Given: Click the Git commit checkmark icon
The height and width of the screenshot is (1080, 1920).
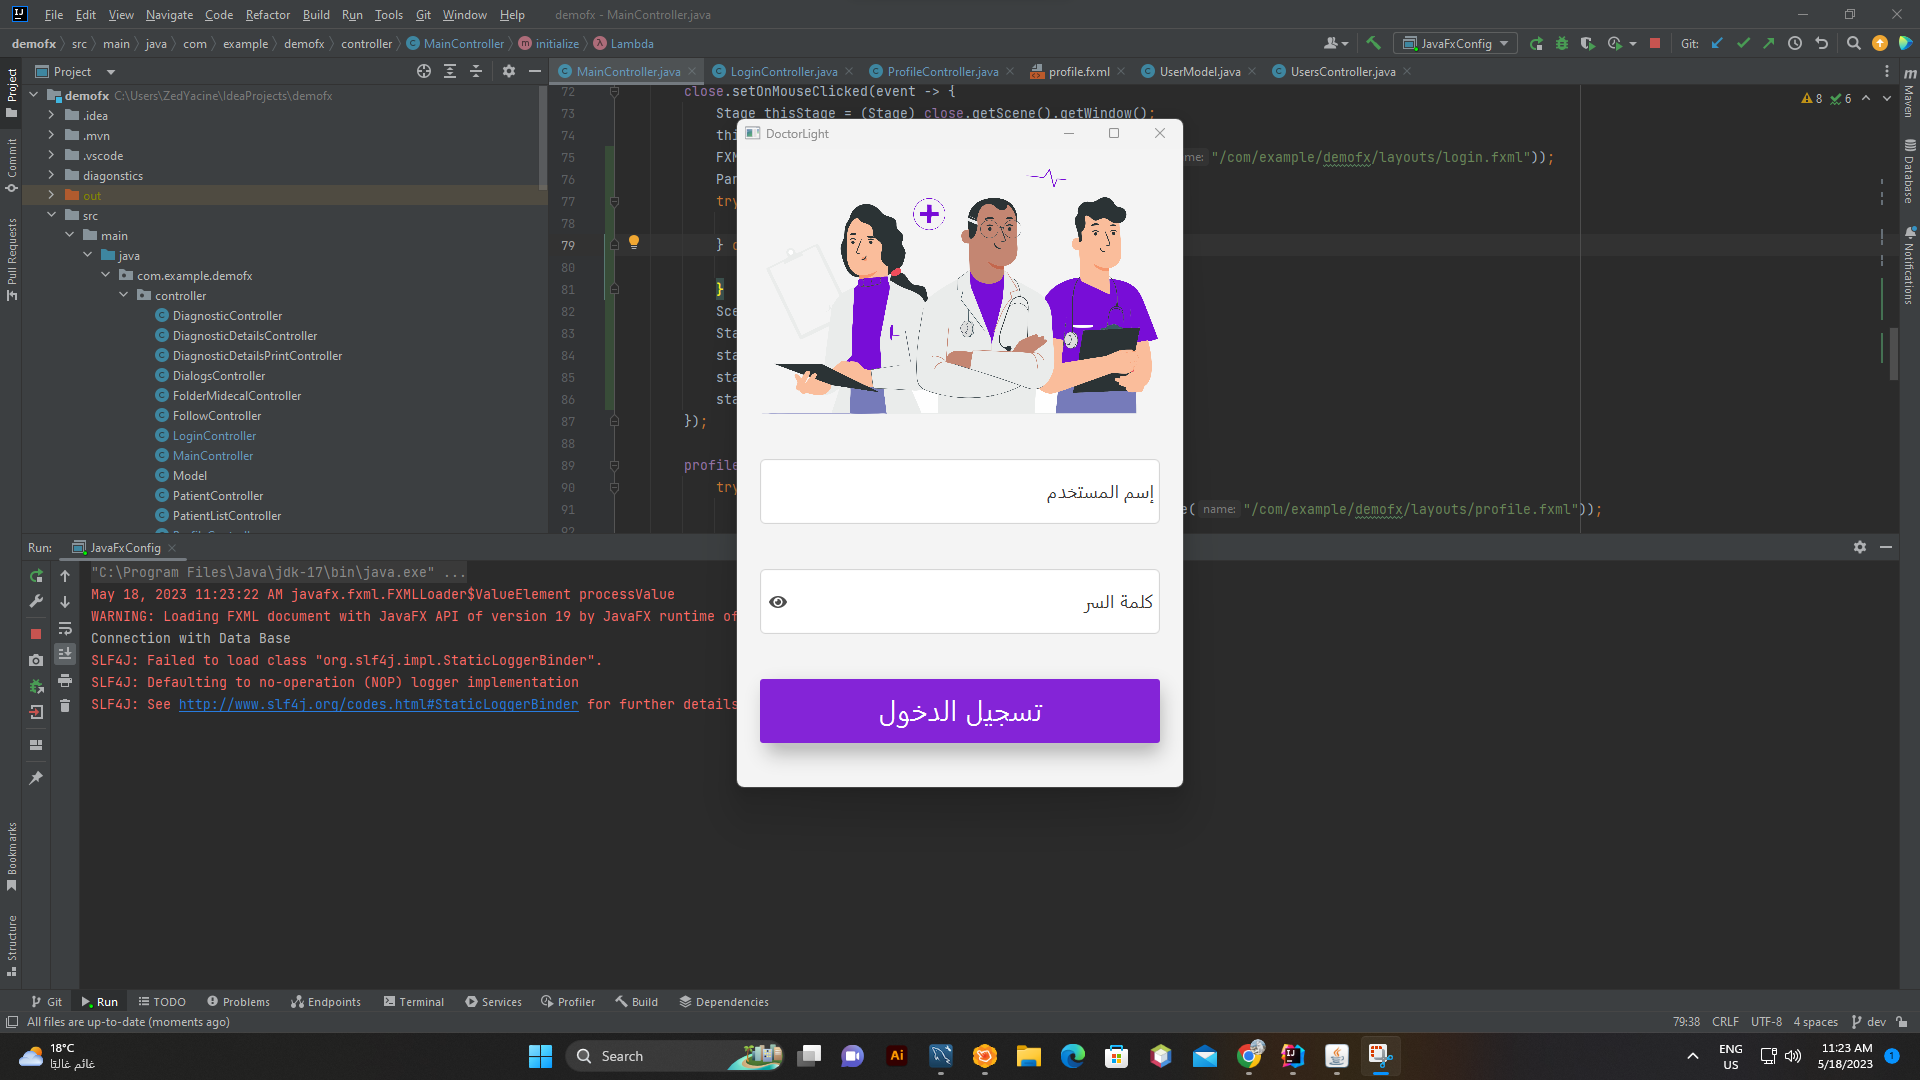Looking at the screenshot, I should (1743, 44).
